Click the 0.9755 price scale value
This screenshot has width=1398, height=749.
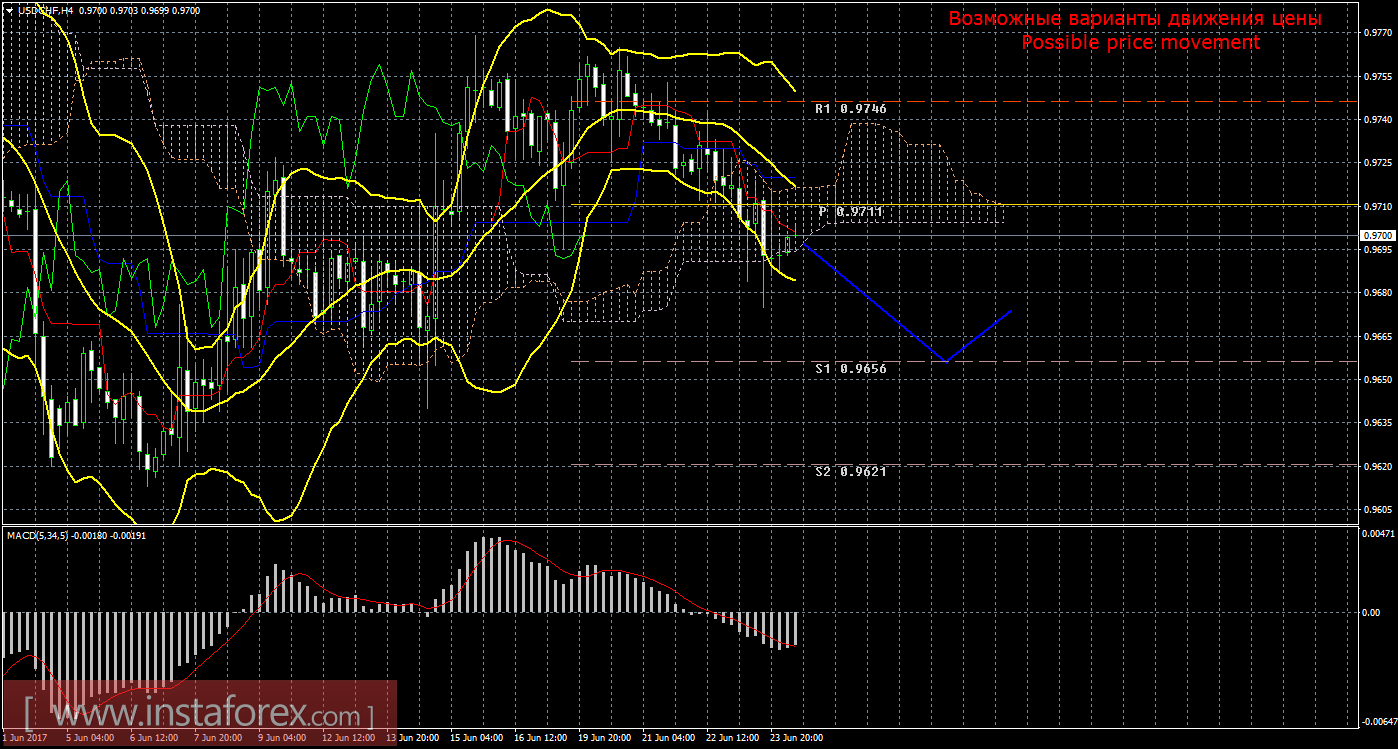1377,76
